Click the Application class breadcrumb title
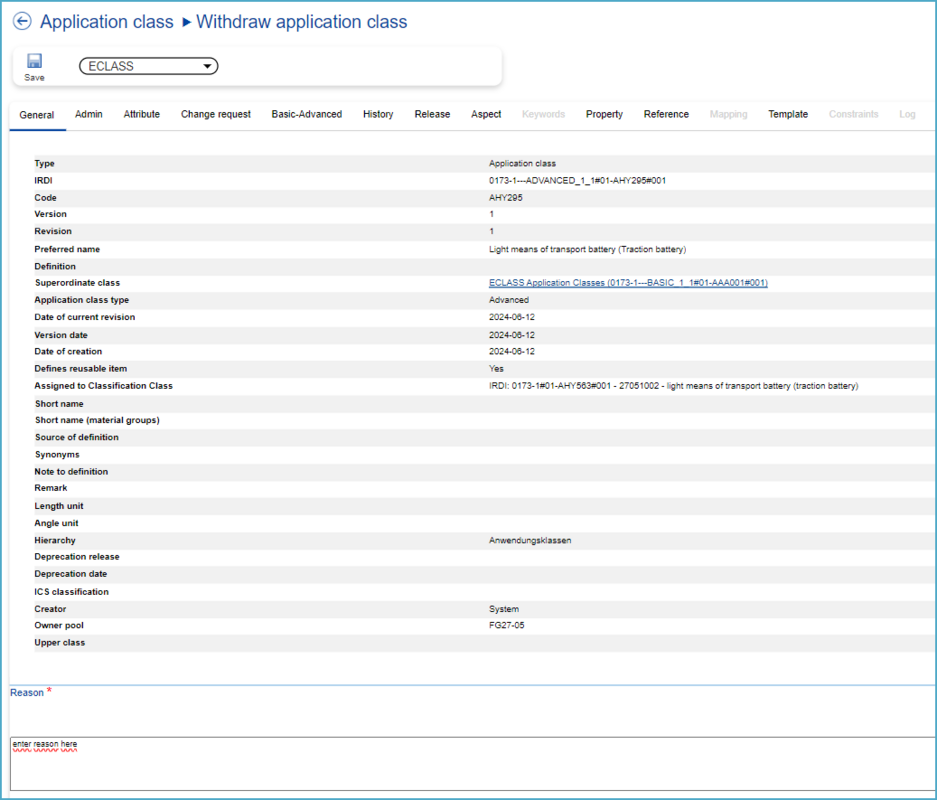The width and height of the screenshot is (937, 800). (107, 22)
